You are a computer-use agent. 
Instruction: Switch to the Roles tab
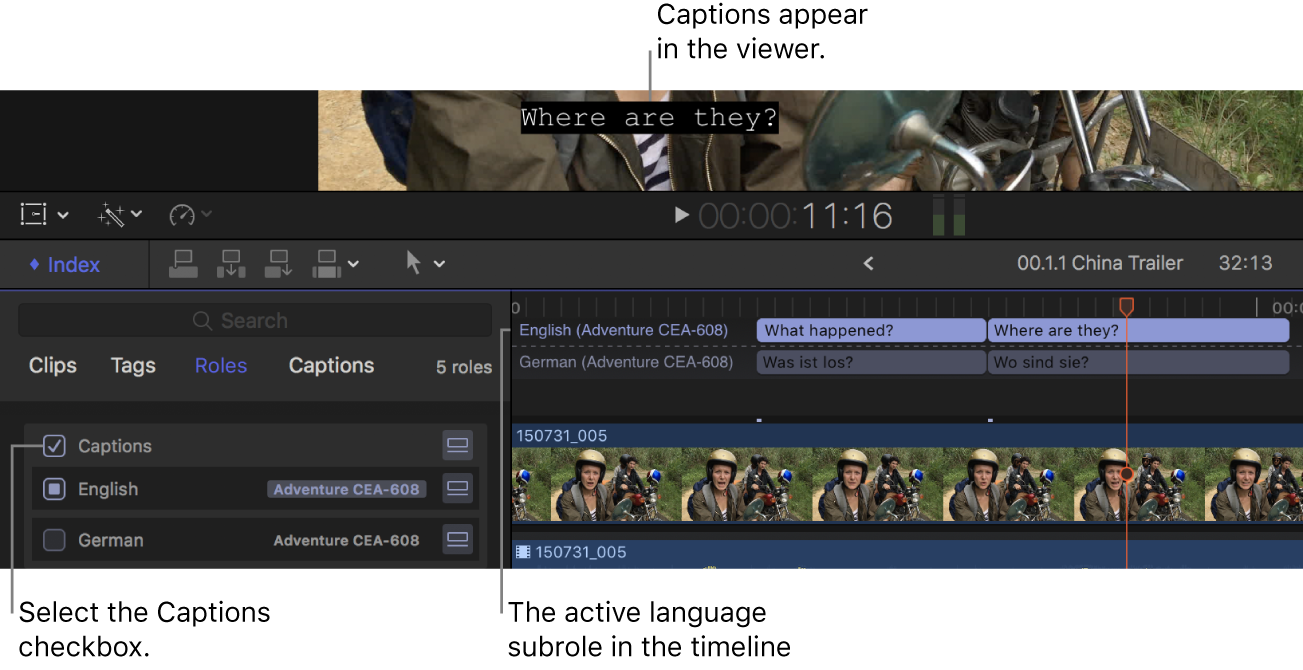pyautogui.click(x=220, y=366)
